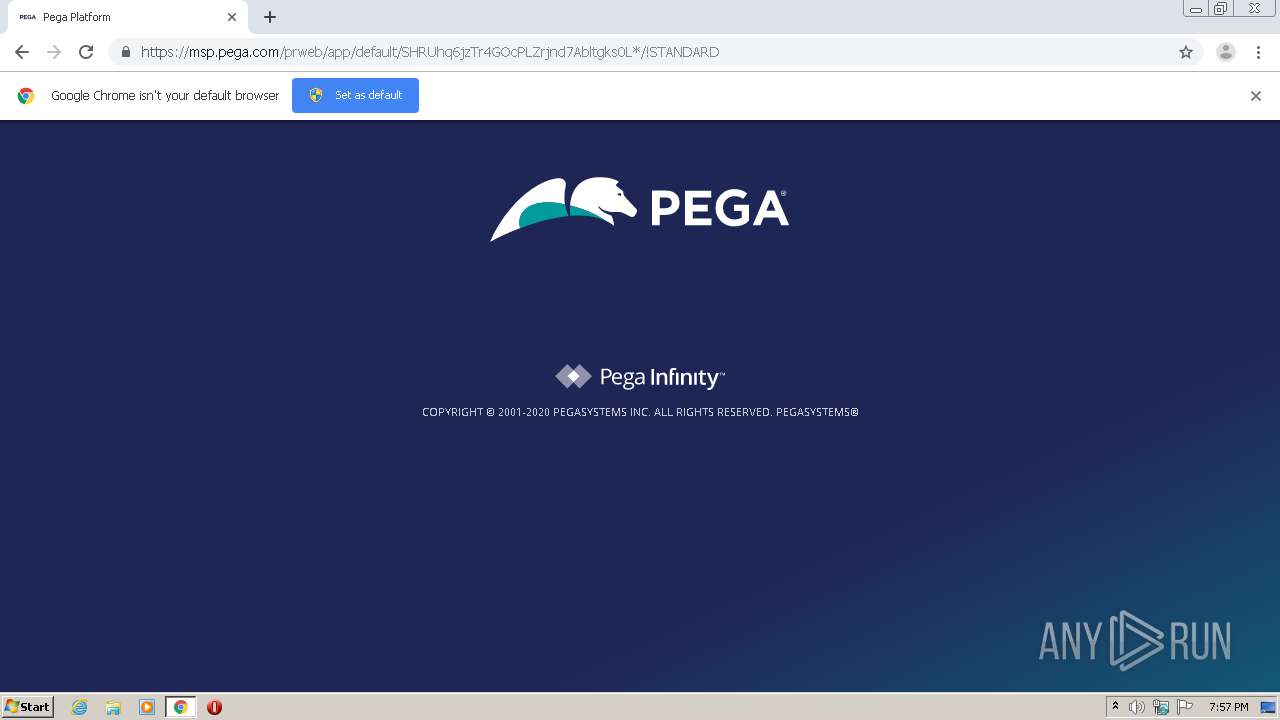Click the Pega Infinity logo
This screenshot has height=720, width=1280.
(640, 377)
